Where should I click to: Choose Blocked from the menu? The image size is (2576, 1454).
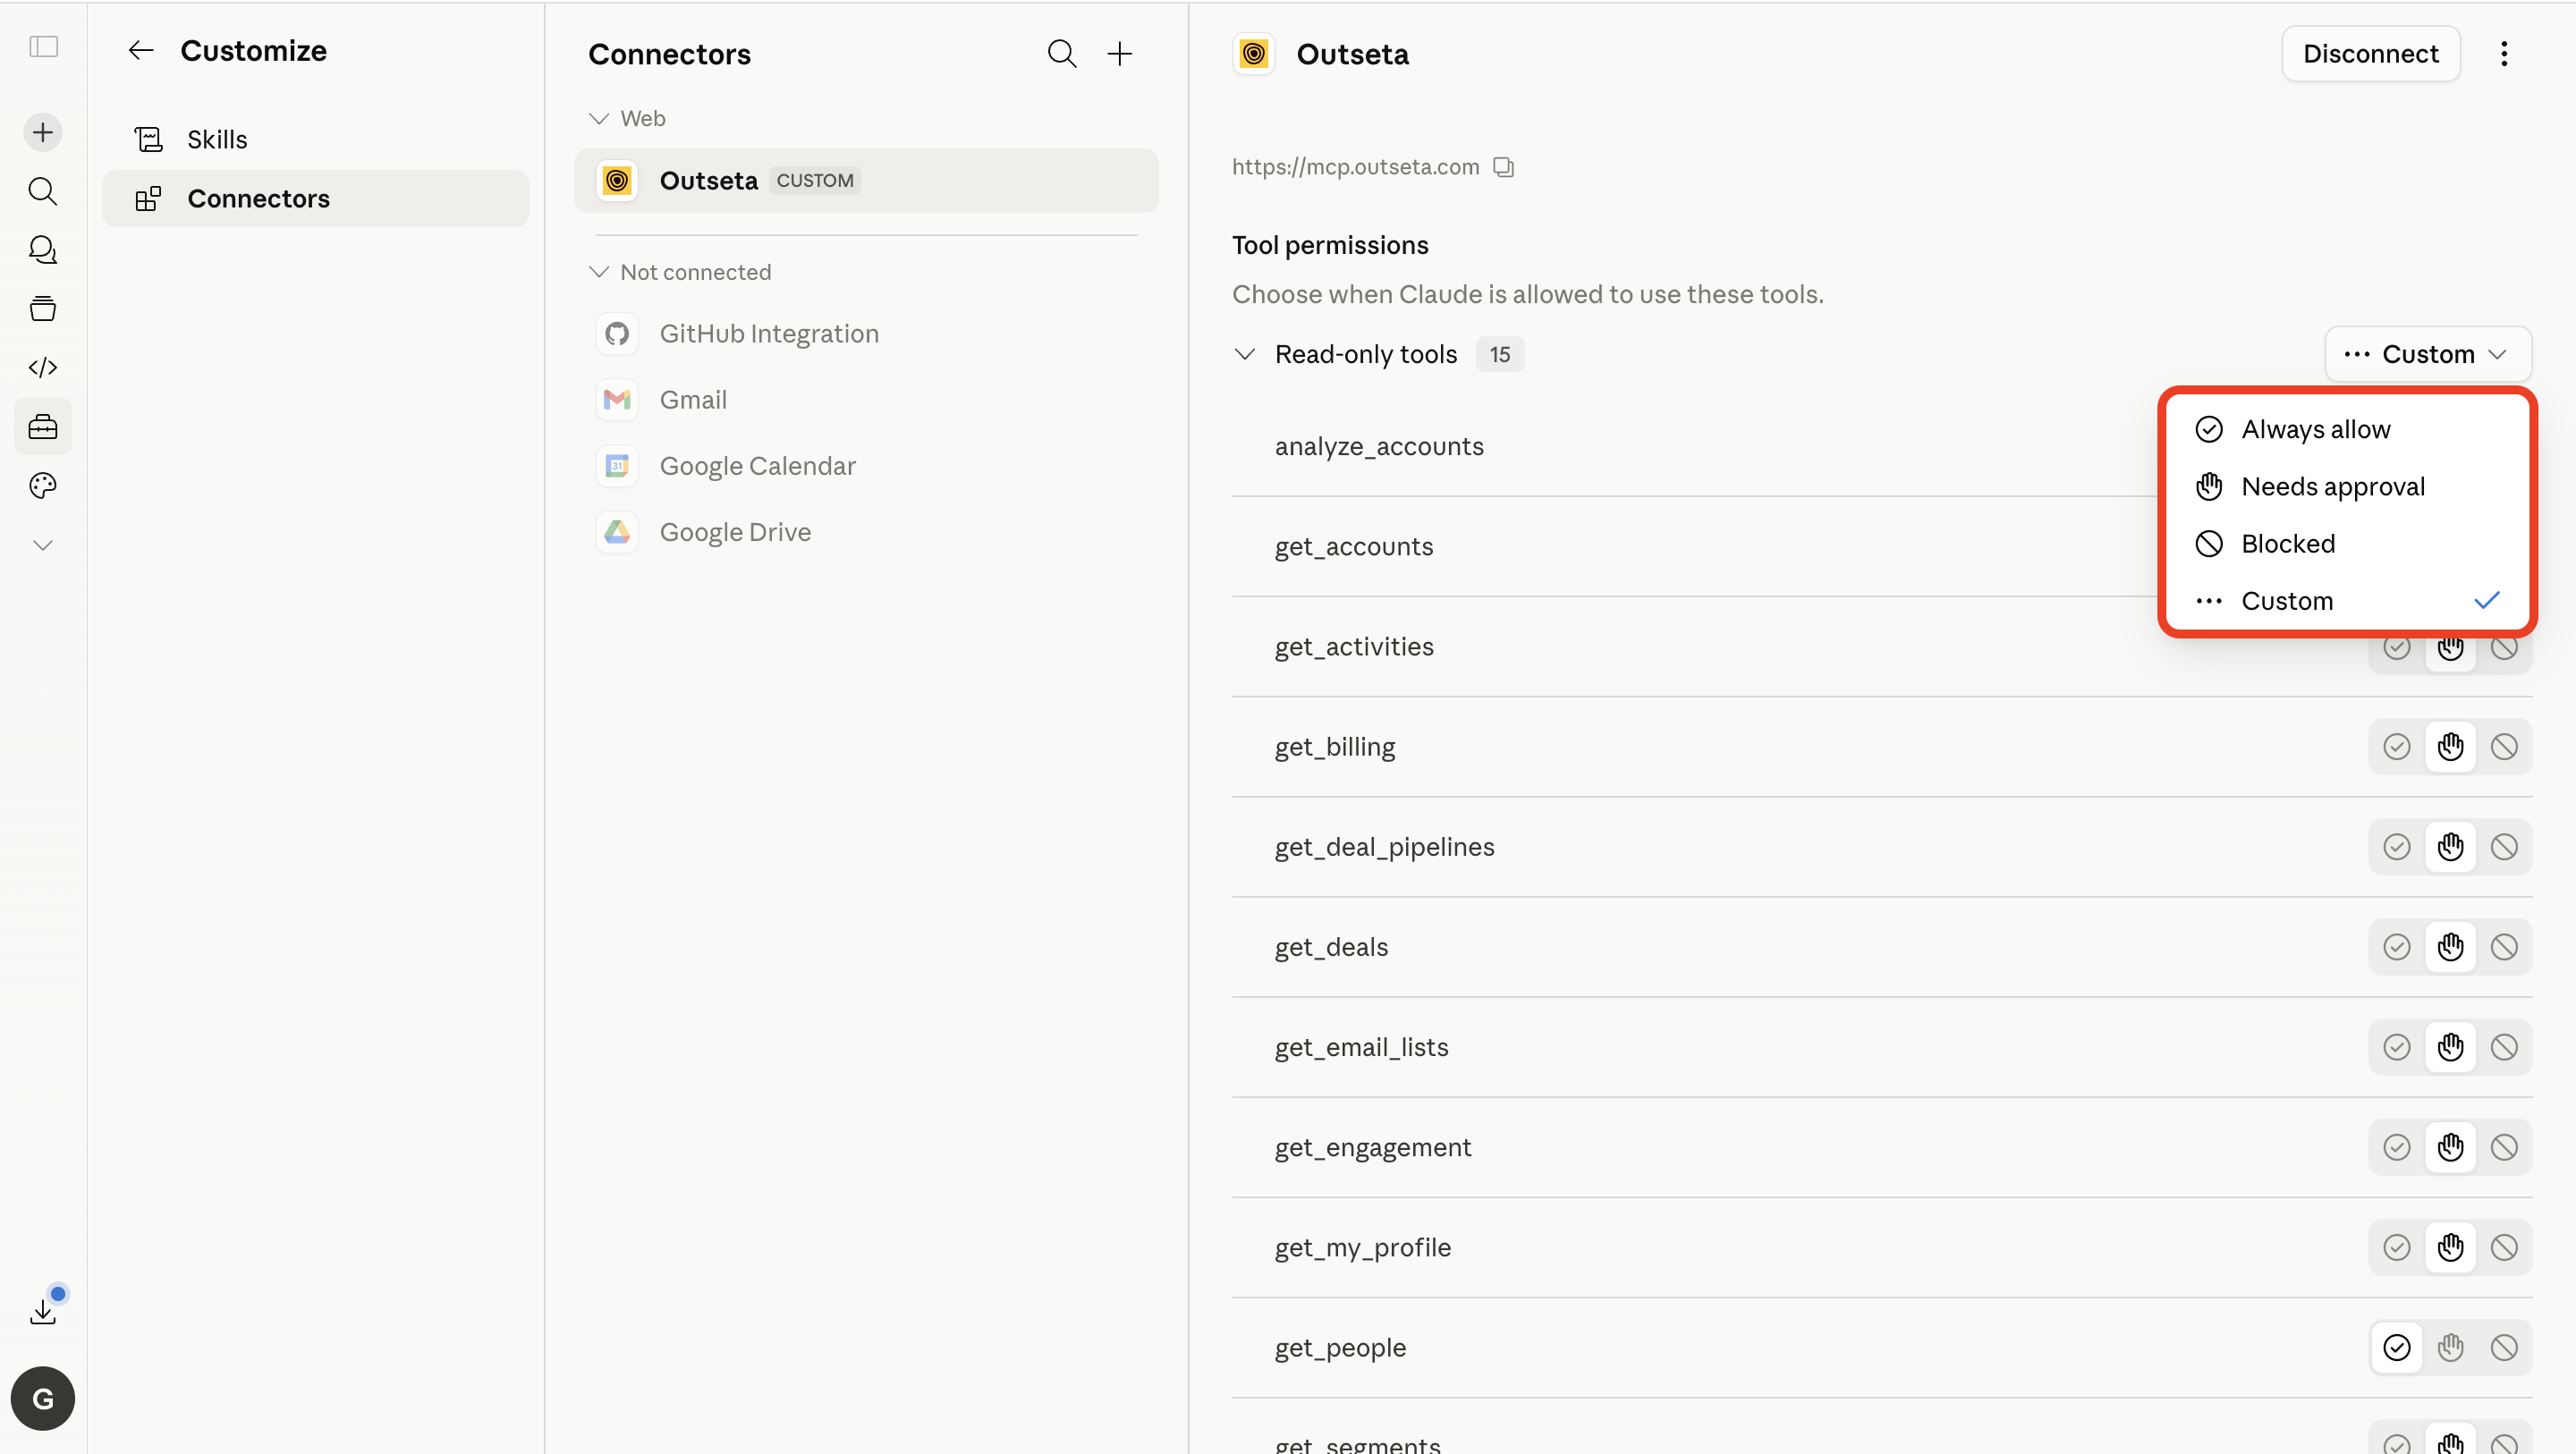(x=2346, y=544)
